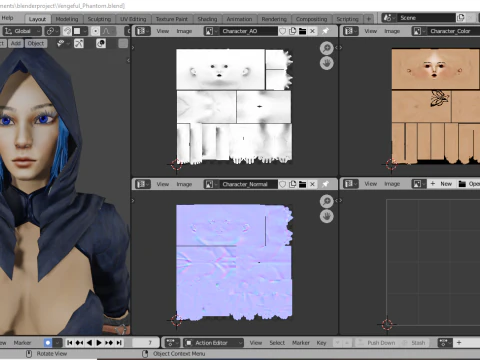Duplicate the Character_Normal image
The image size is (480, 360).
click(x=292, y=184)
